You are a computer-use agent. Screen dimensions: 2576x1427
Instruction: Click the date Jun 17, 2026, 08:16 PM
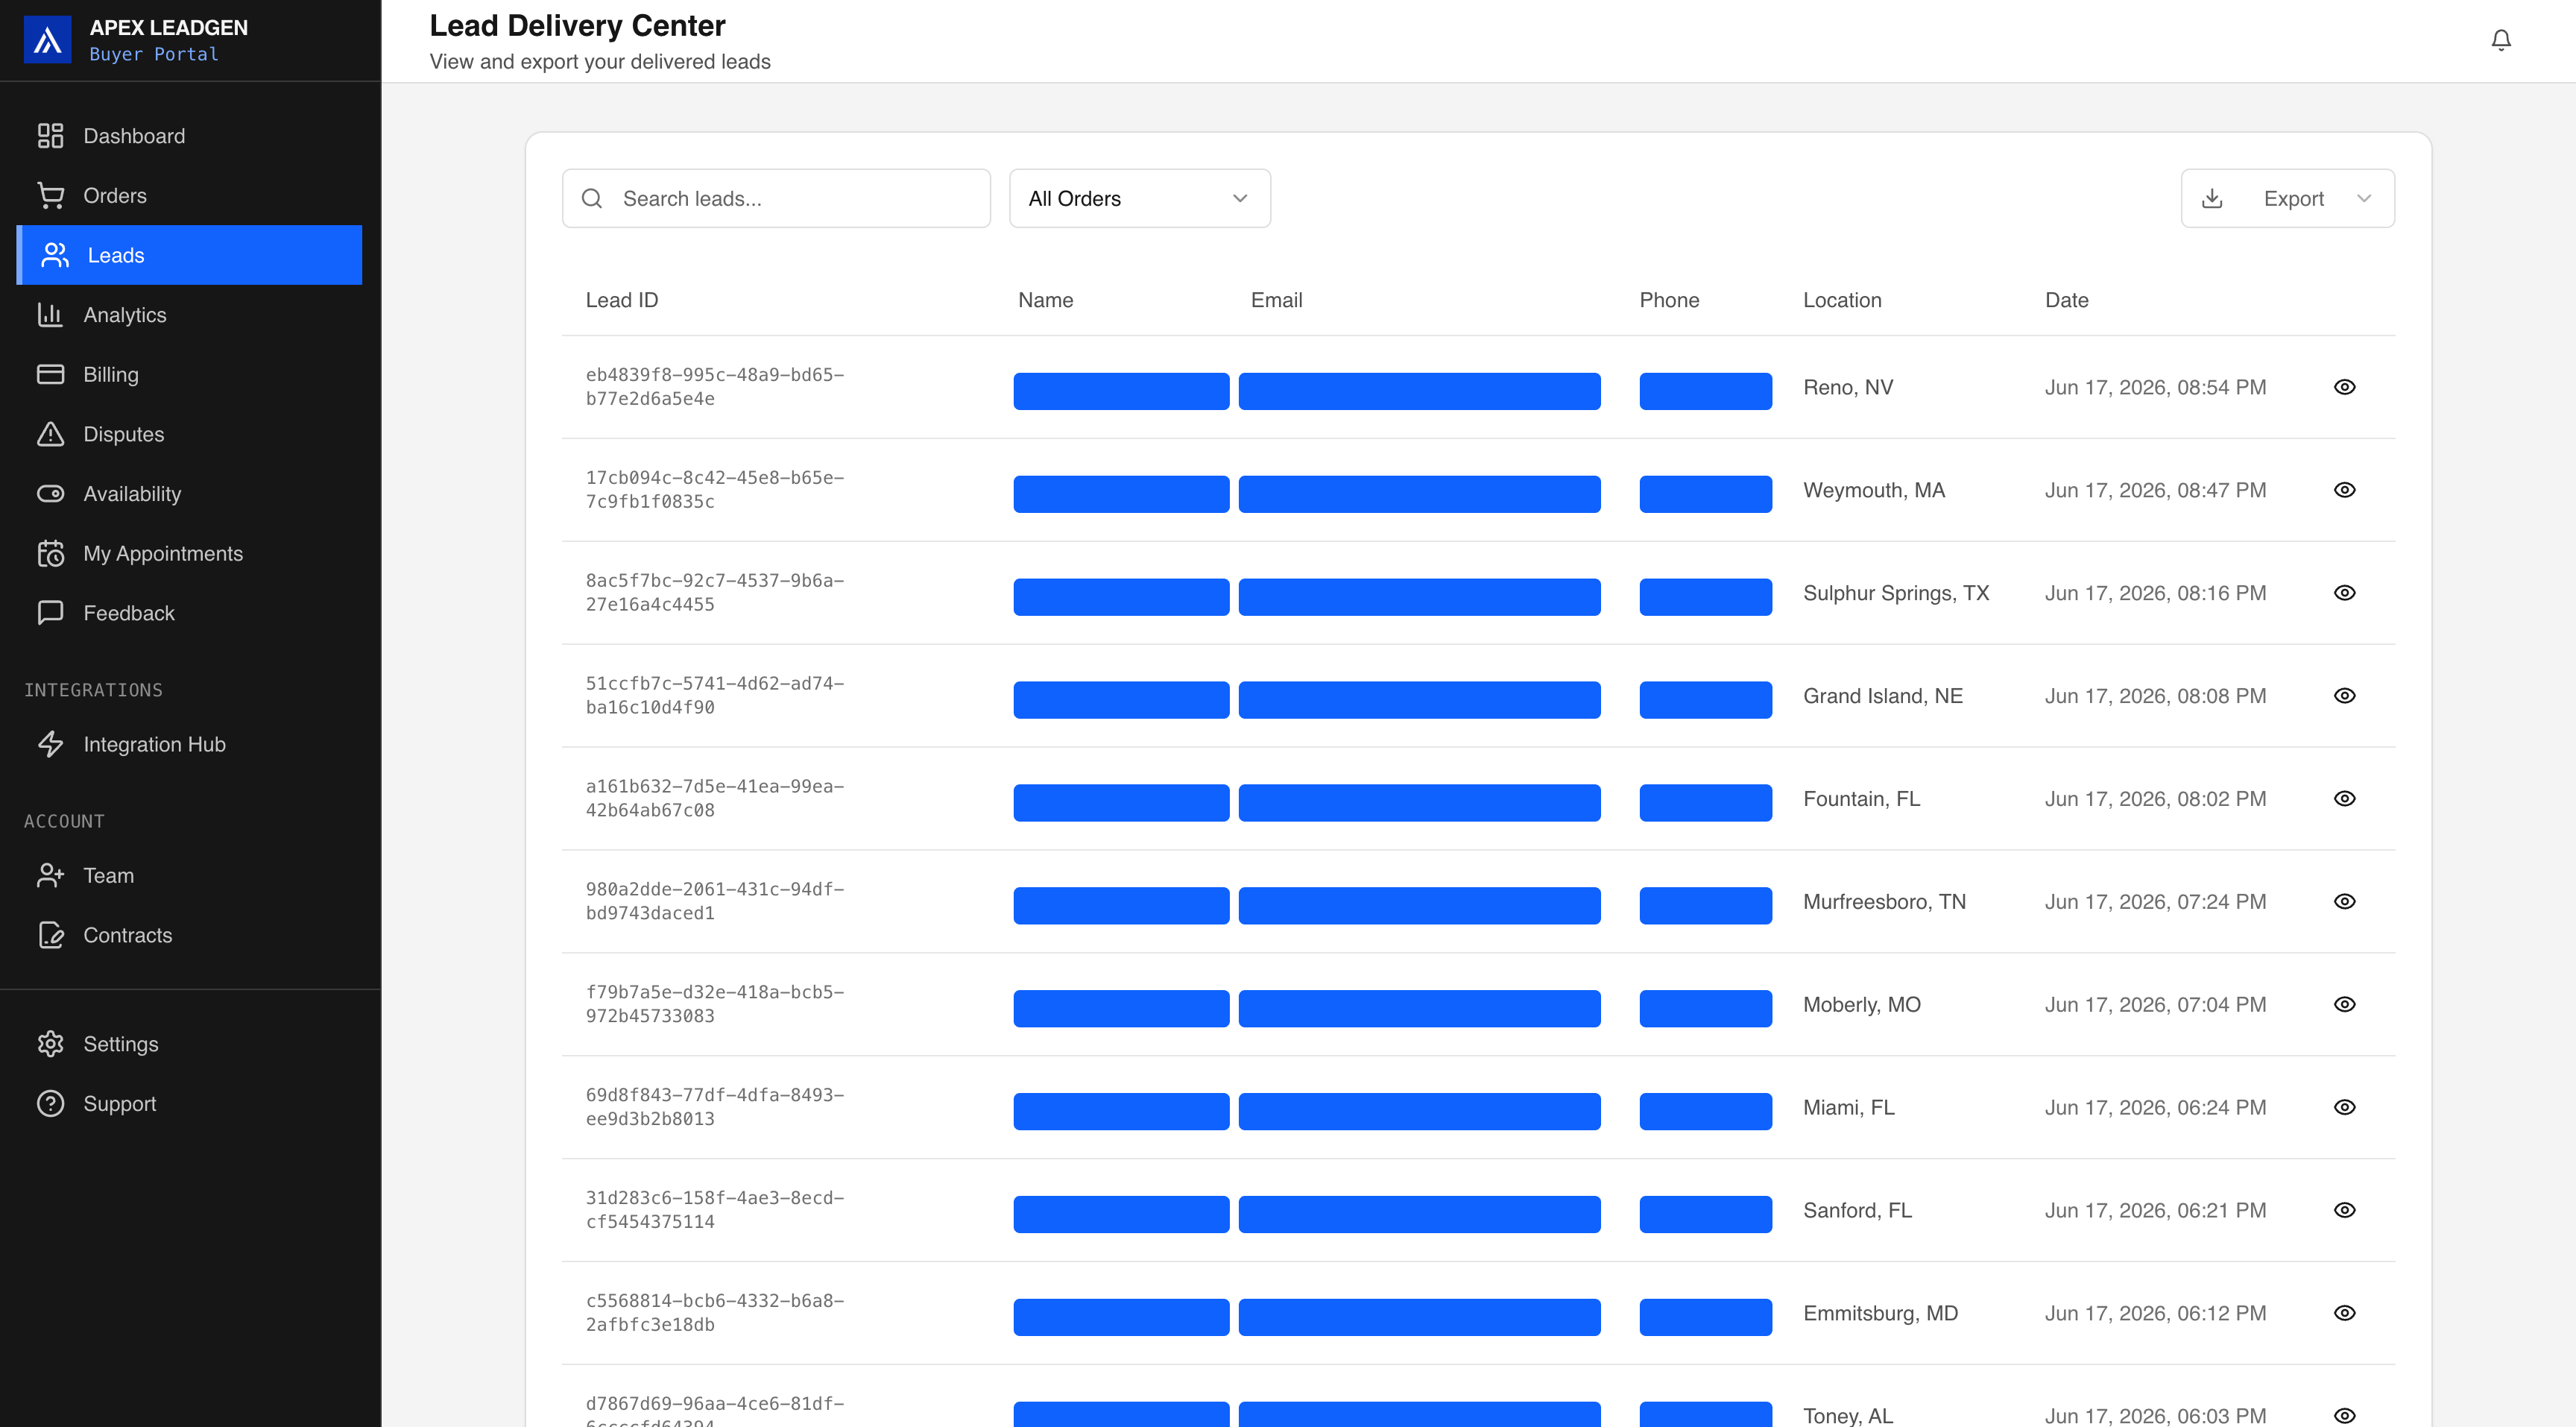[2155, 593]
